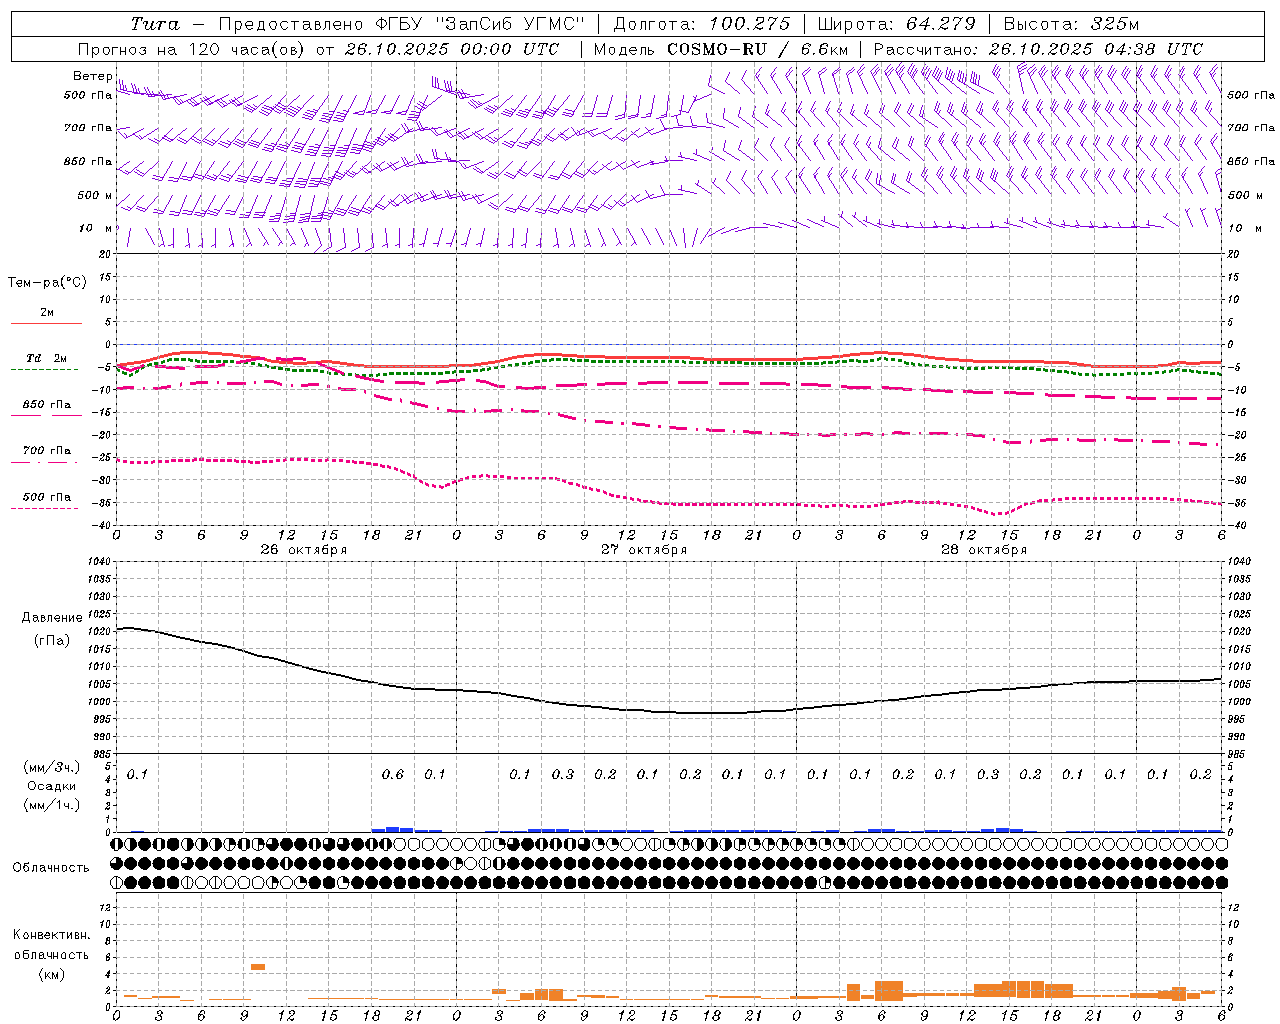This screenshot has height=1024, width=1280.
Task: Click the station name "Tura" in title
Action: tap(155, 24)
